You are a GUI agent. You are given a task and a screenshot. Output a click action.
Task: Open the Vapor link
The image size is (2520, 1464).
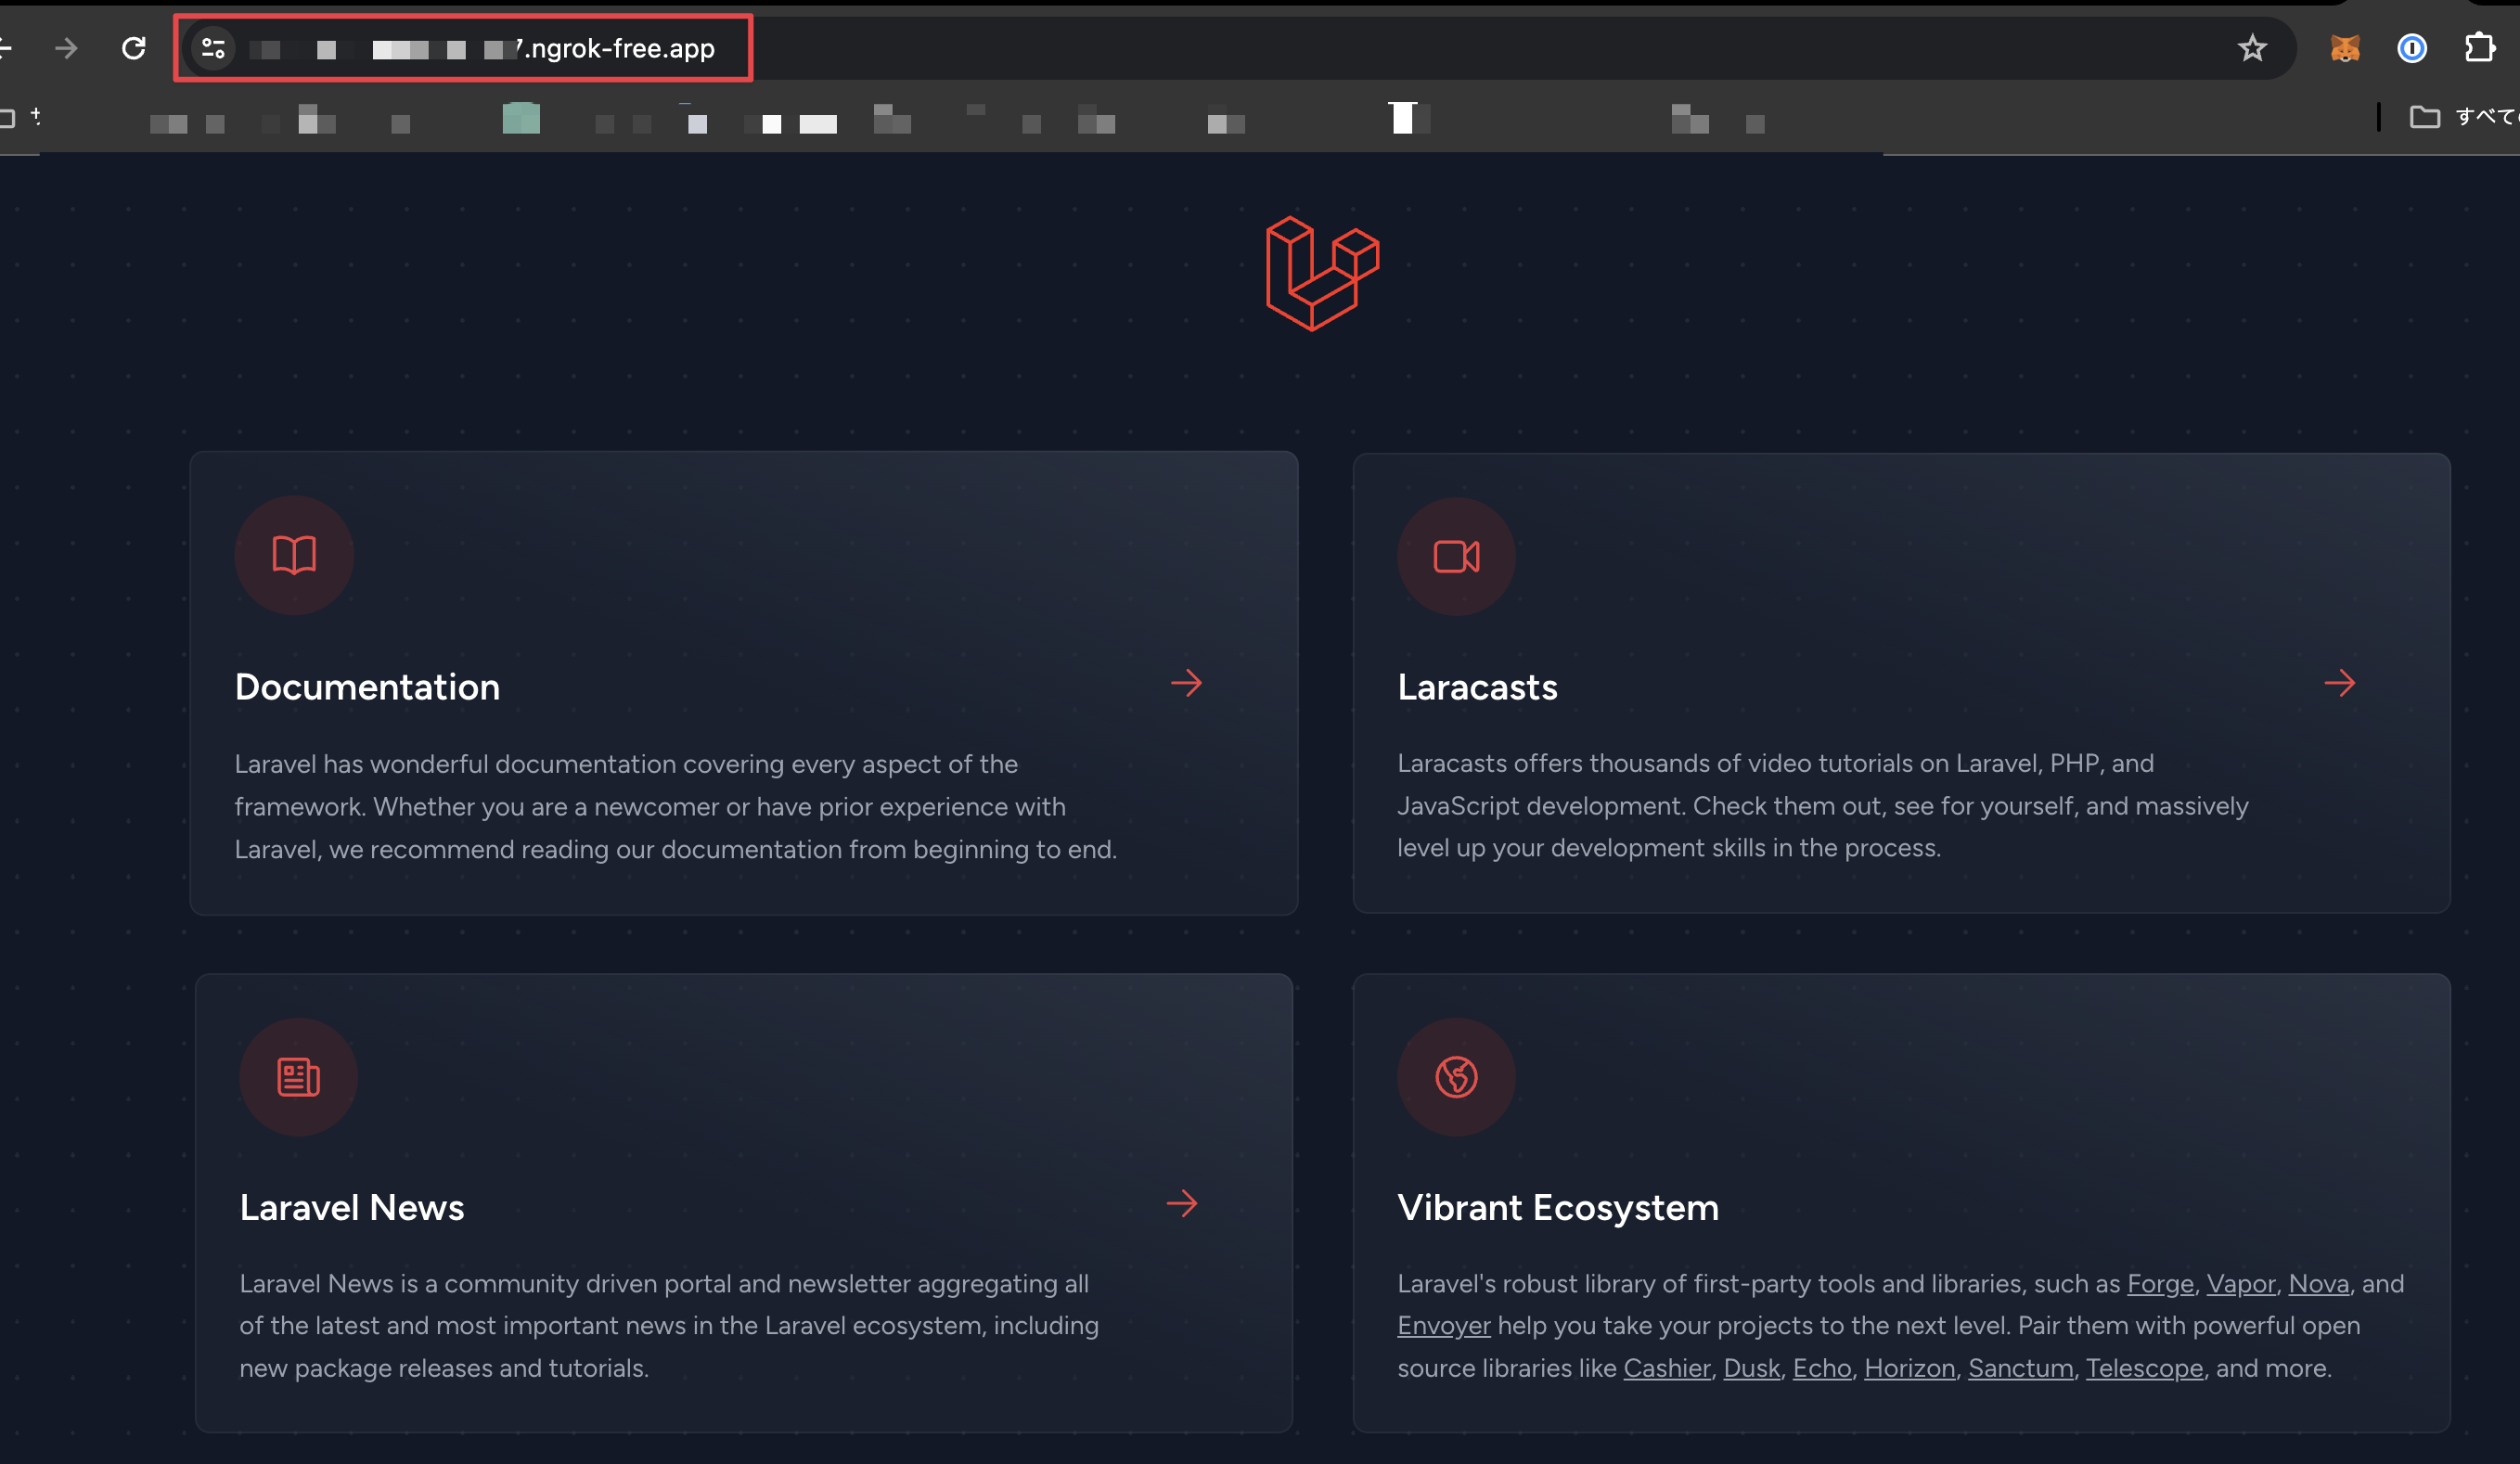click(2240, 1283)
